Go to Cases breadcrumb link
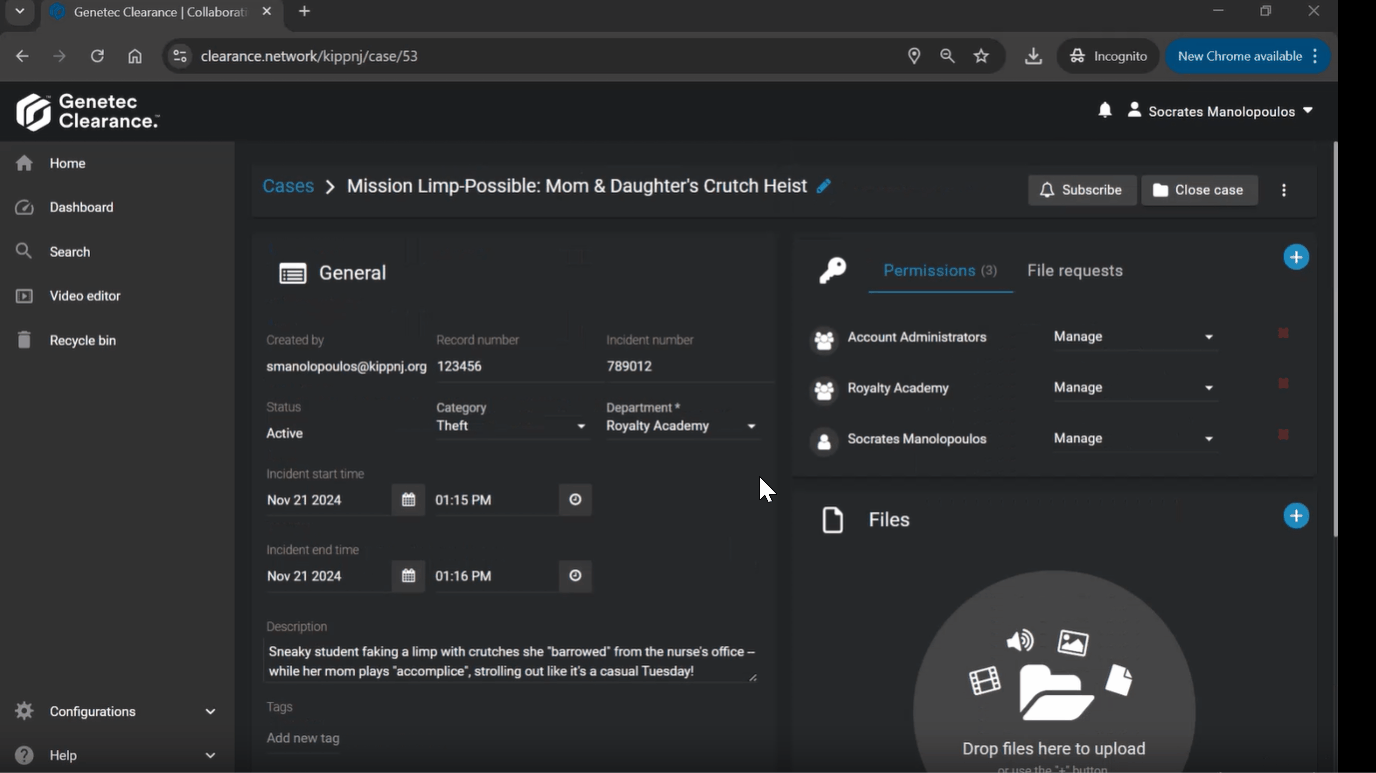The image size is (1376, 773). click(x=288, y=186)
